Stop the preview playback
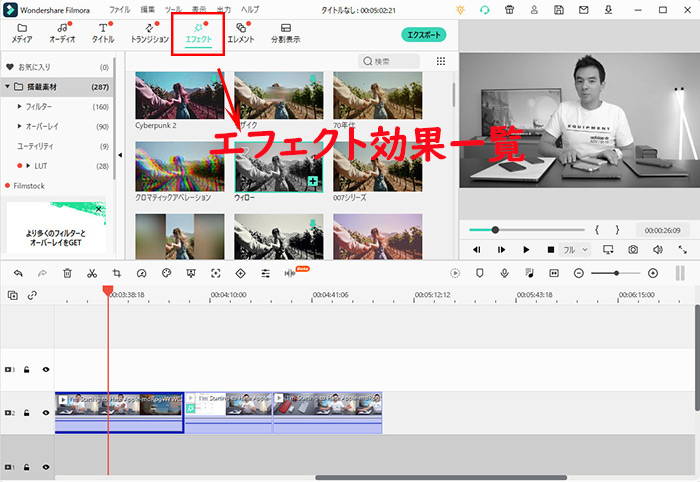 click(550, 250)
